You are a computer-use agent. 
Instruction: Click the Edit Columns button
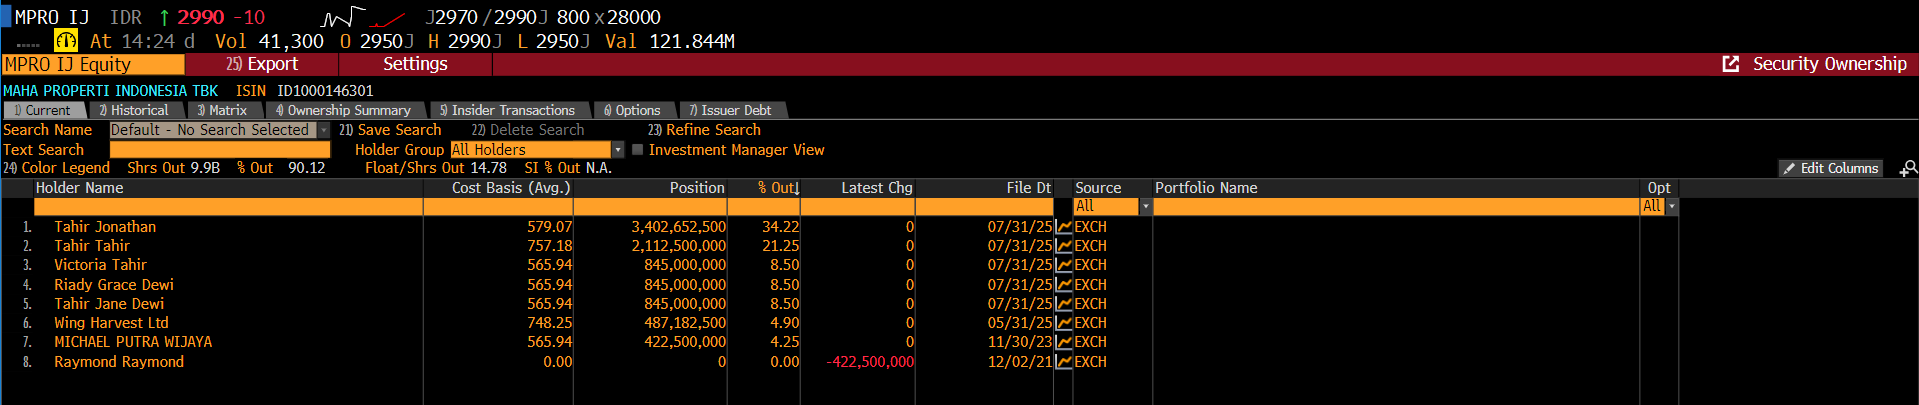[1830, 168]
